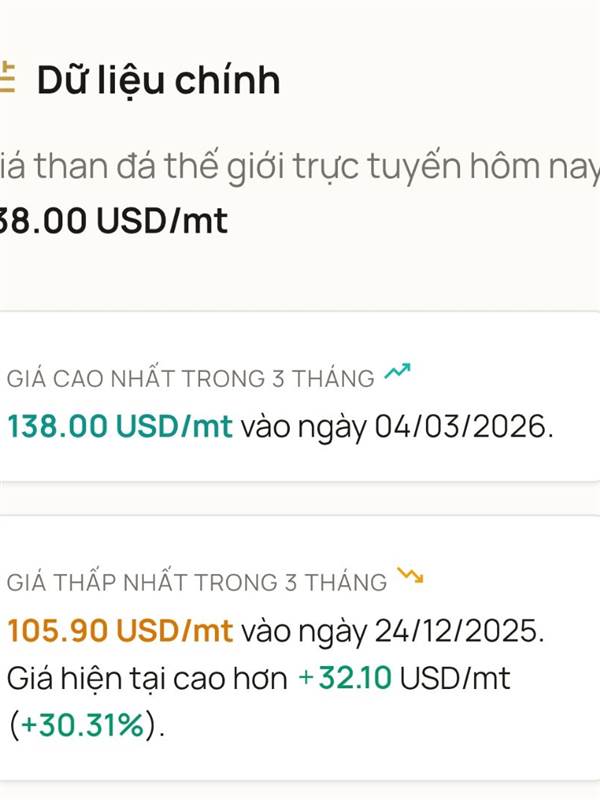Click the orange 105.90 USD/mt value
This screenshot has width=600, height=800.
pos(120,631)
